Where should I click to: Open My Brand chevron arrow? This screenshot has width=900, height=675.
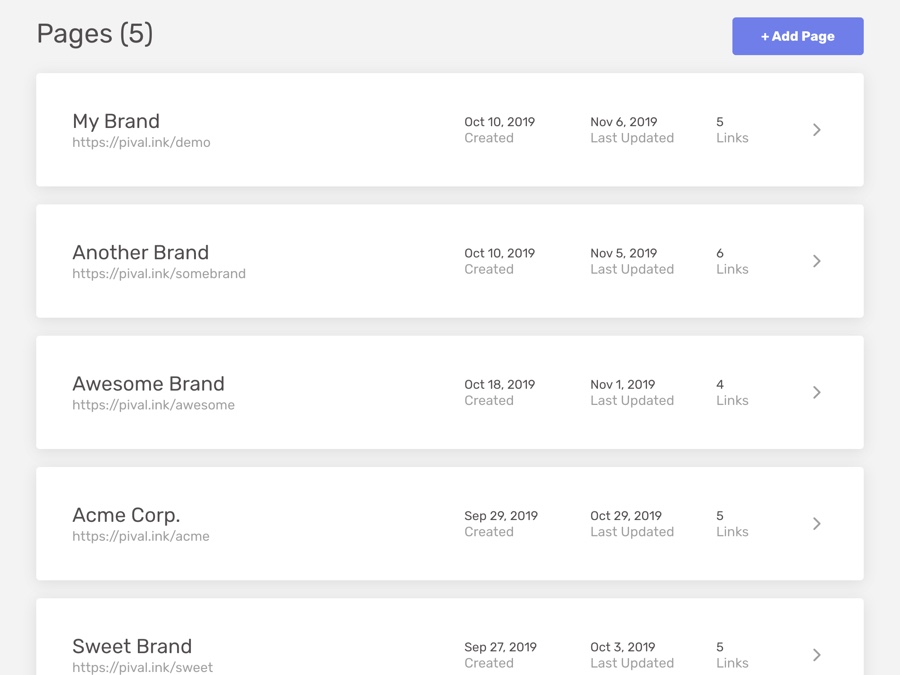click(816, 130)
